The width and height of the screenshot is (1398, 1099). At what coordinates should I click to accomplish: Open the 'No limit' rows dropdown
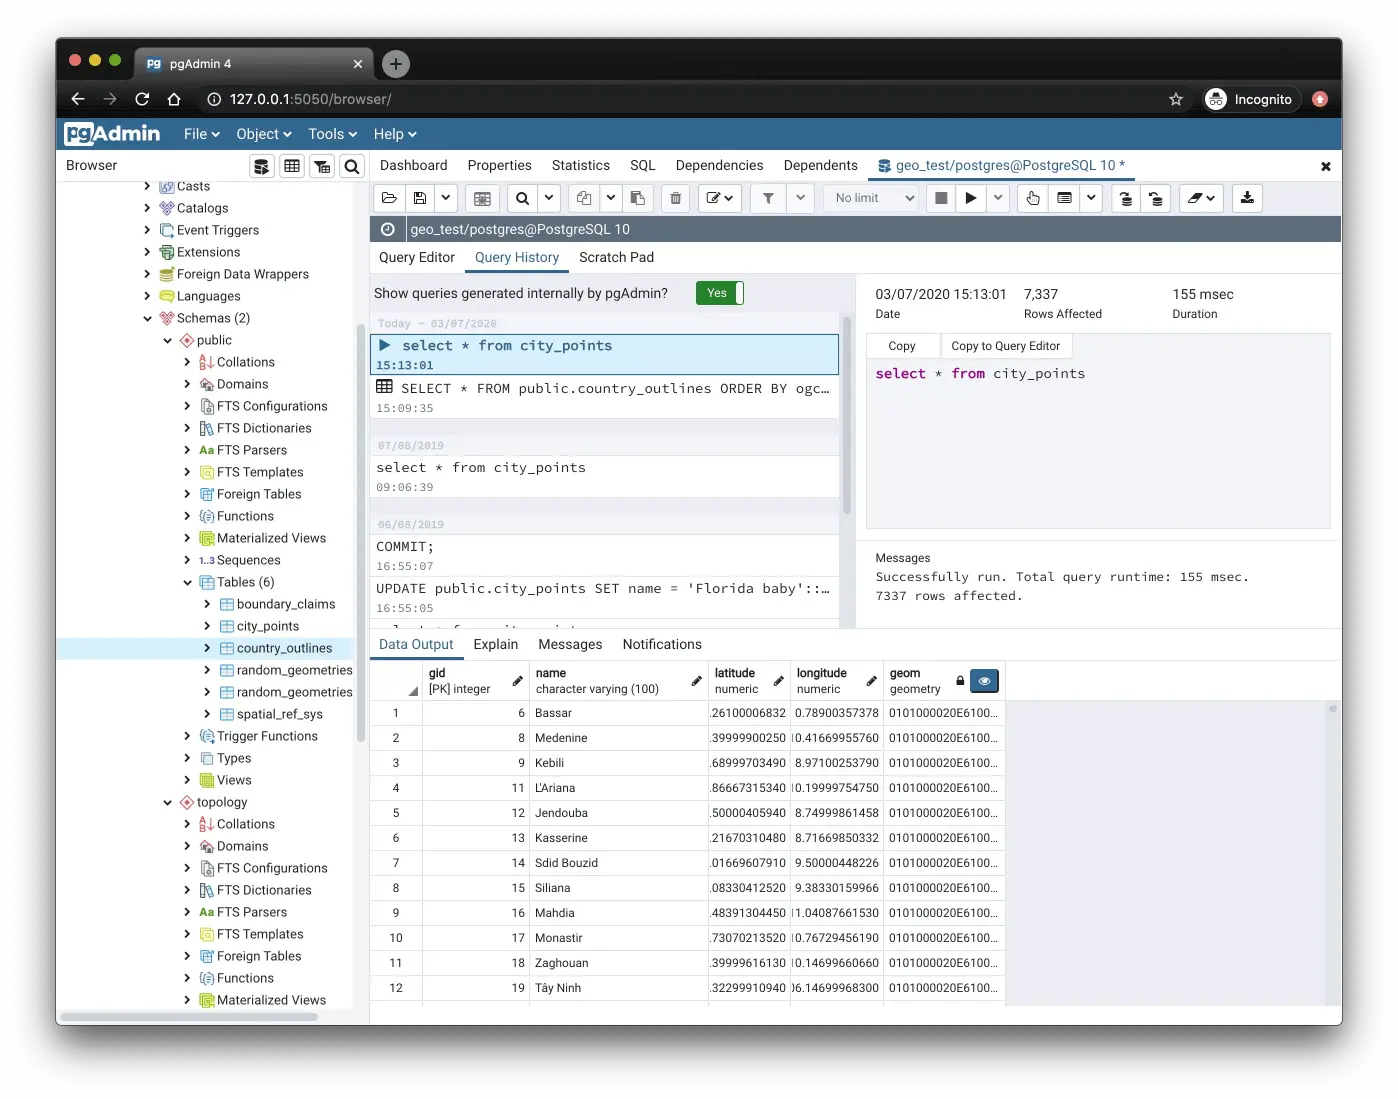[874, 198]
